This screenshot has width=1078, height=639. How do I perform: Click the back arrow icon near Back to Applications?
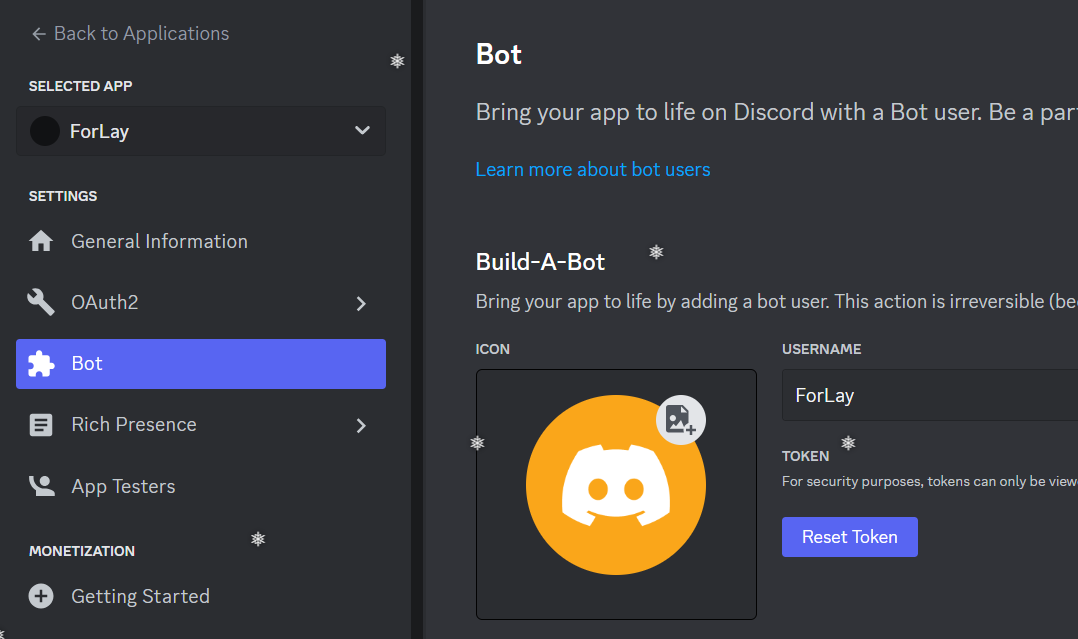[37, 33]
